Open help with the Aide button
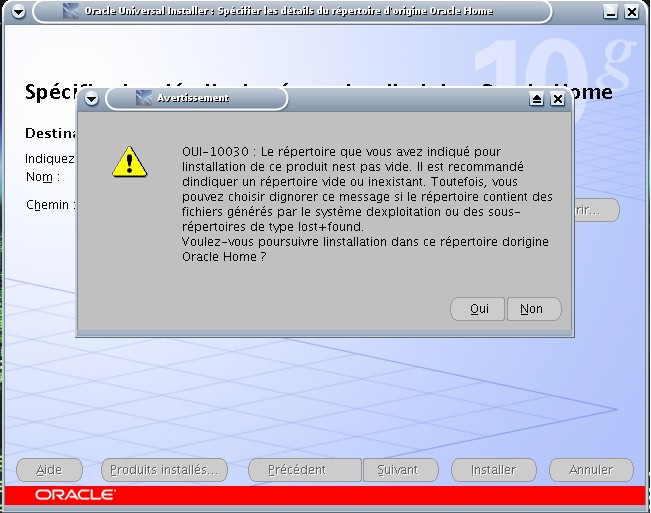The width and height of the screenshot is (651, 513). click(x=49, y=470)
